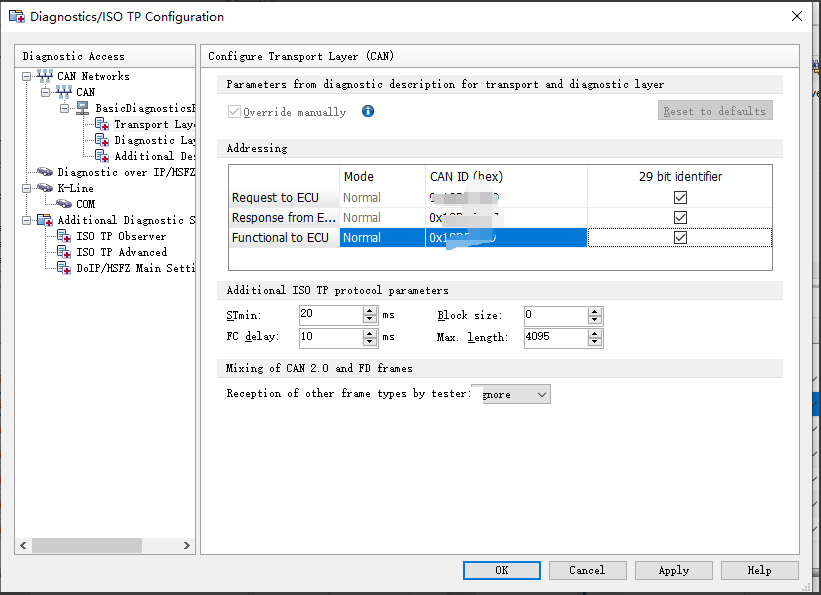Click the Reset to defaults button
The image size is (821, 595).
[x=715, y=111]
